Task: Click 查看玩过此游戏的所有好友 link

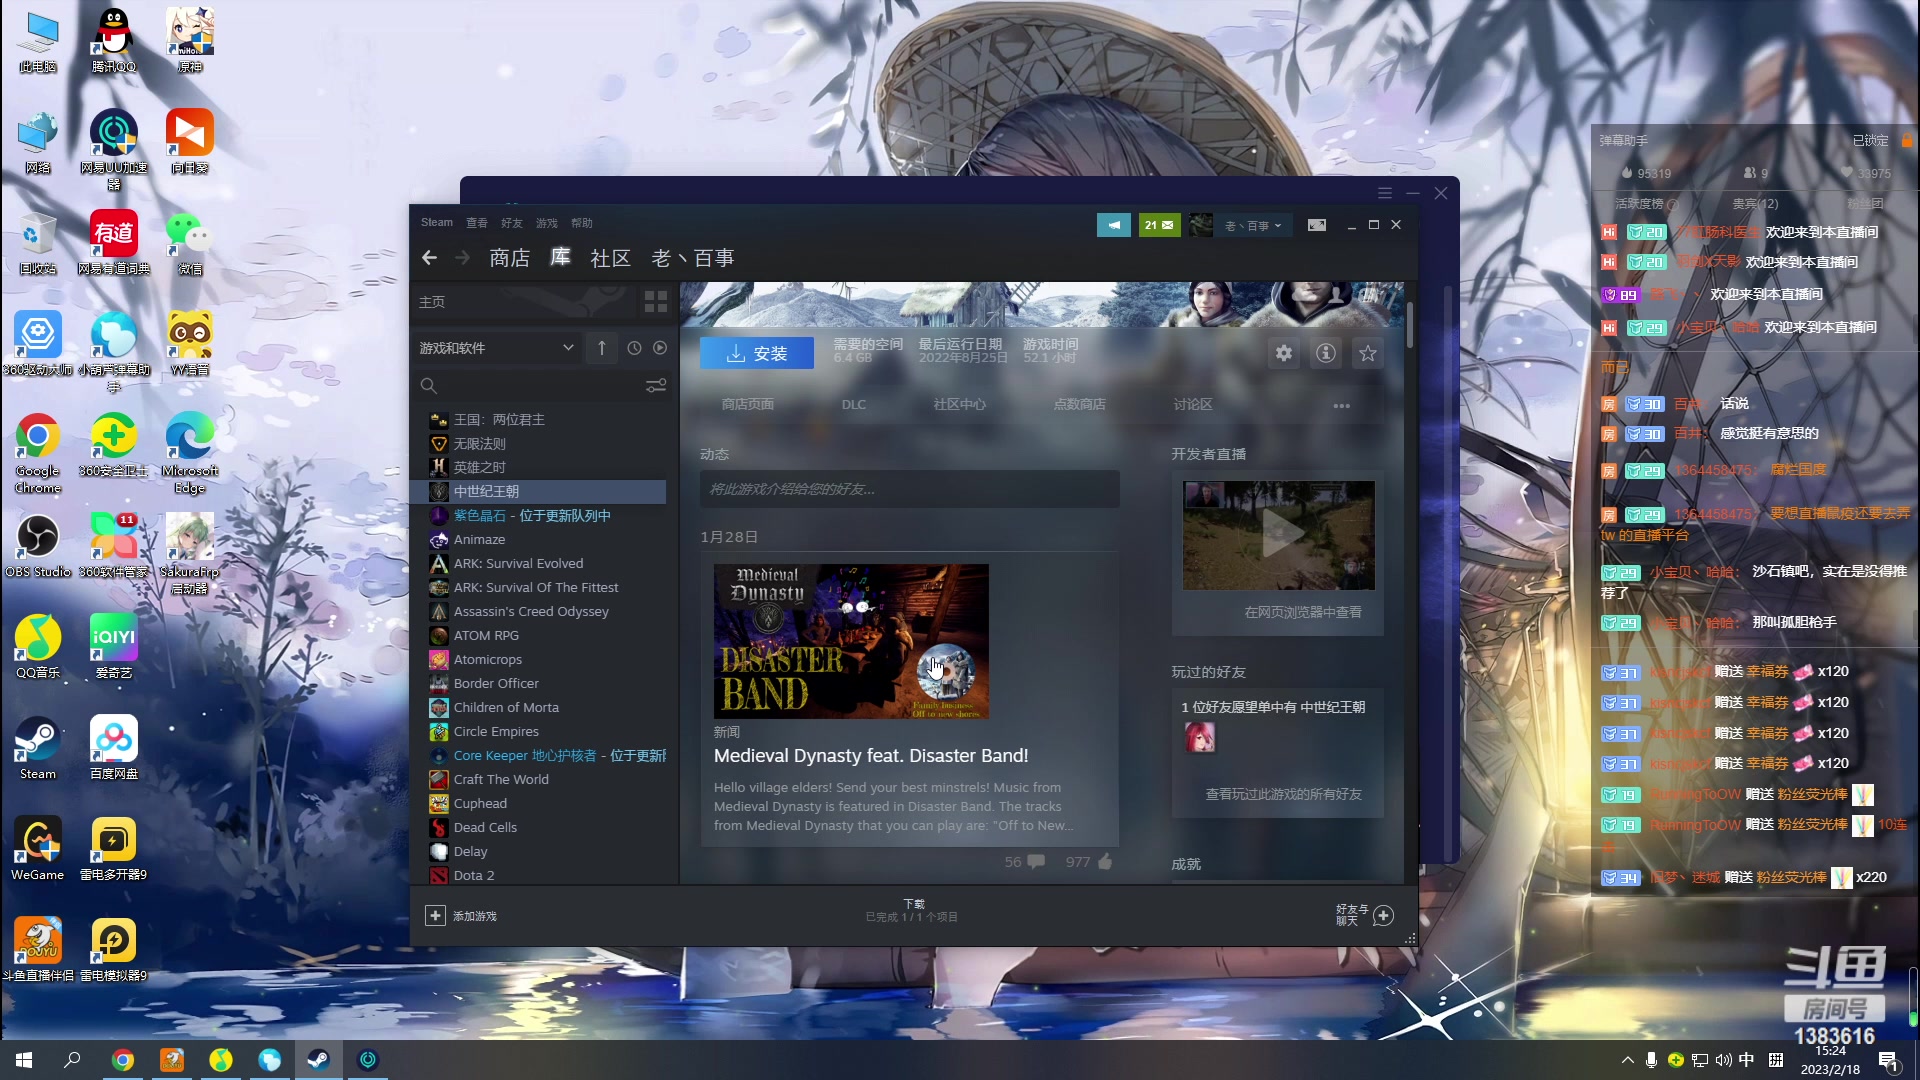Action: point(1284,794)
